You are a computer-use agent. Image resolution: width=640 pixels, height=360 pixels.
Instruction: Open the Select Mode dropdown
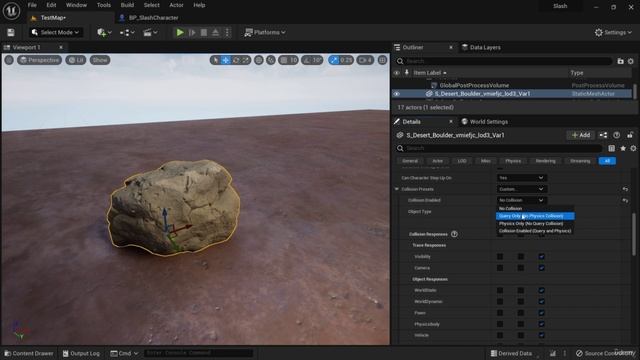pyautogui.click(x=56, y=32)
